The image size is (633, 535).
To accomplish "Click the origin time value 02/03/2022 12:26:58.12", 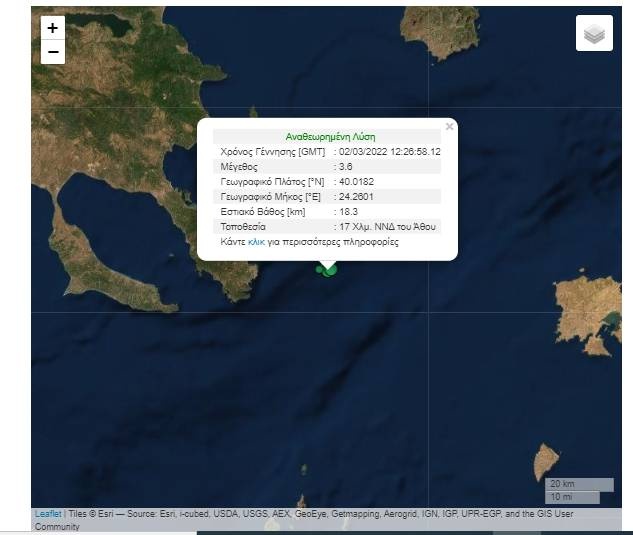I will (x=389, y=151).
